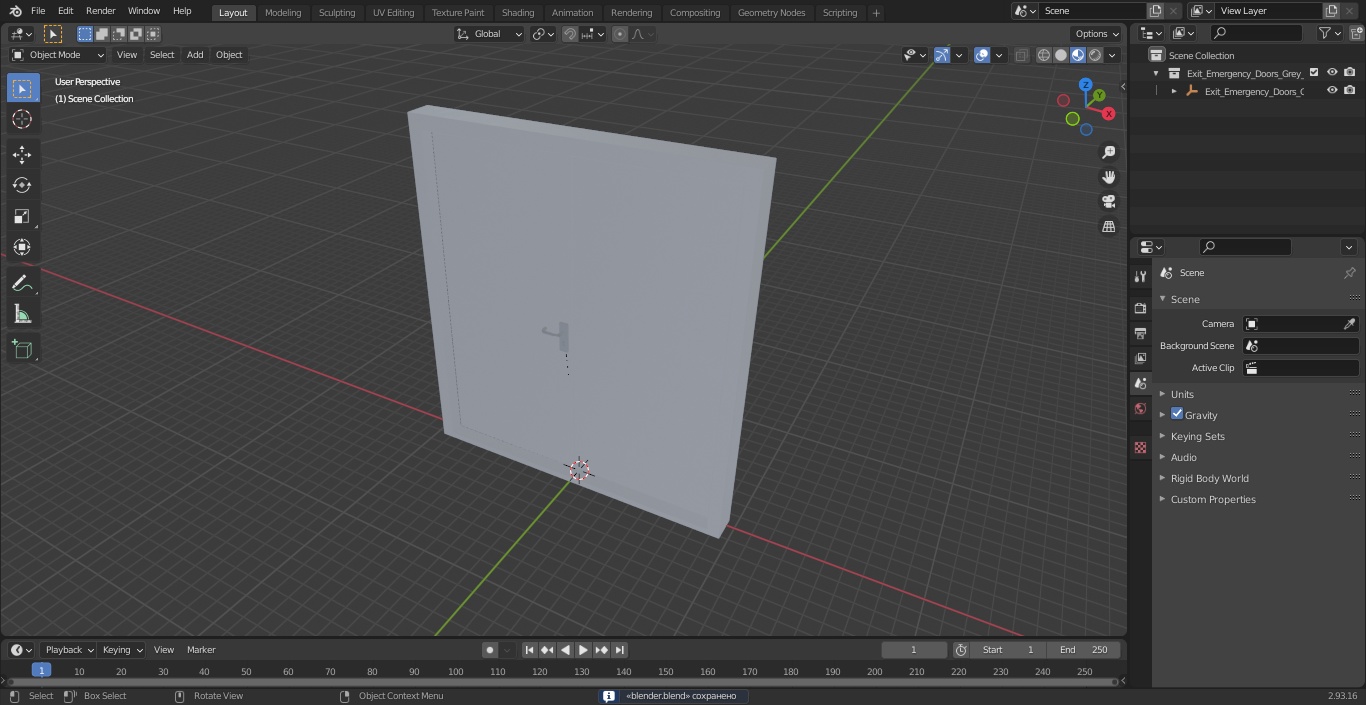Jump to the animation end frame

pos(619,650)
